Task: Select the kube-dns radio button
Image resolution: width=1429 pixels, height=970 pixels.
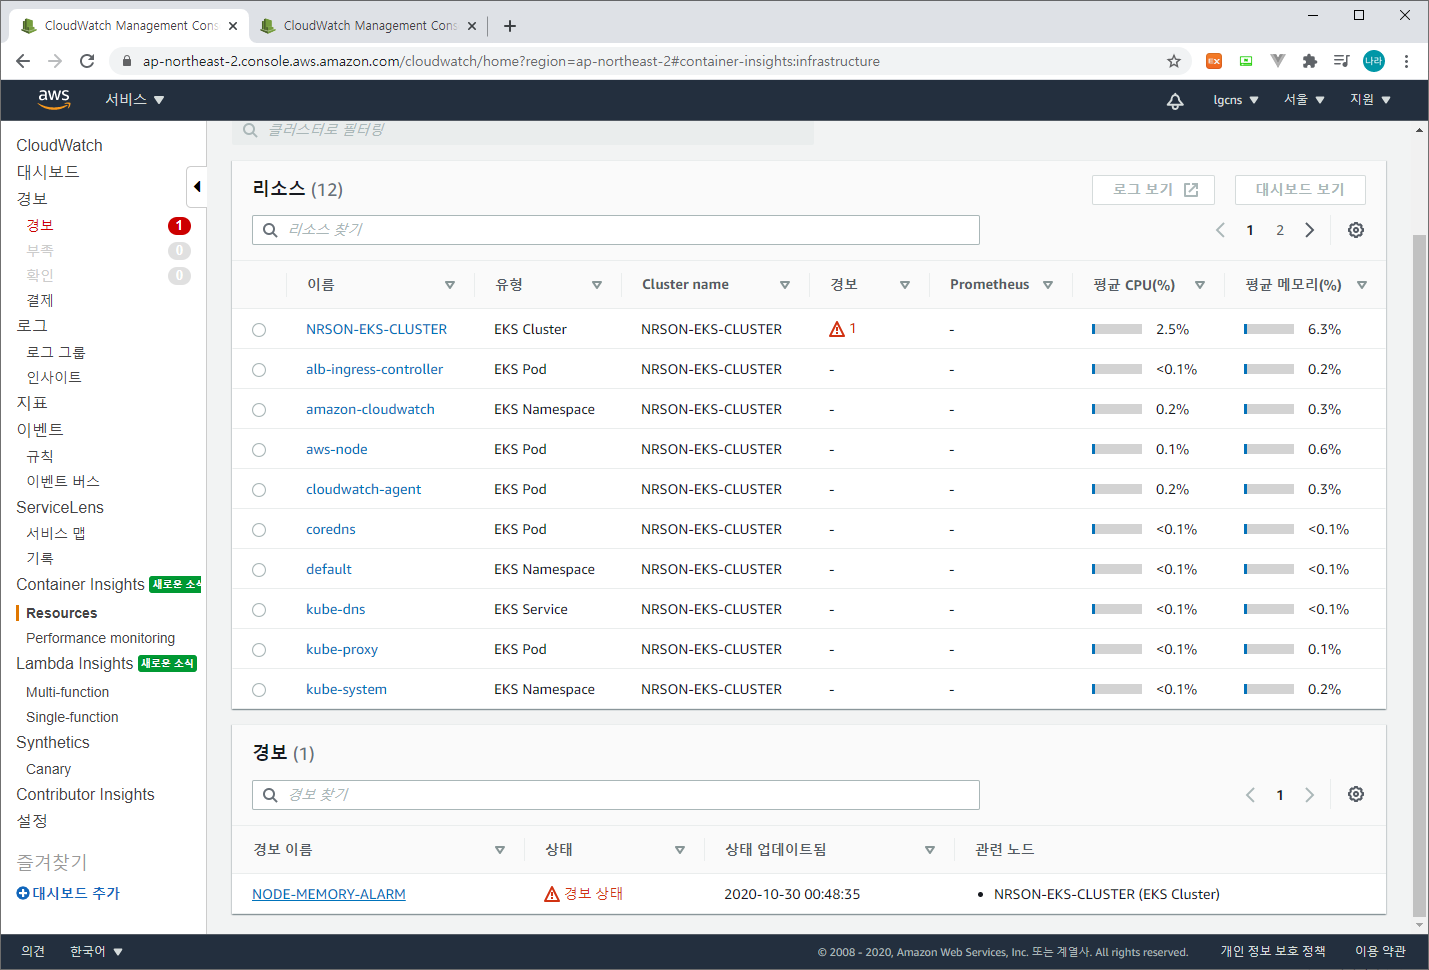Action: pos(259,610)
